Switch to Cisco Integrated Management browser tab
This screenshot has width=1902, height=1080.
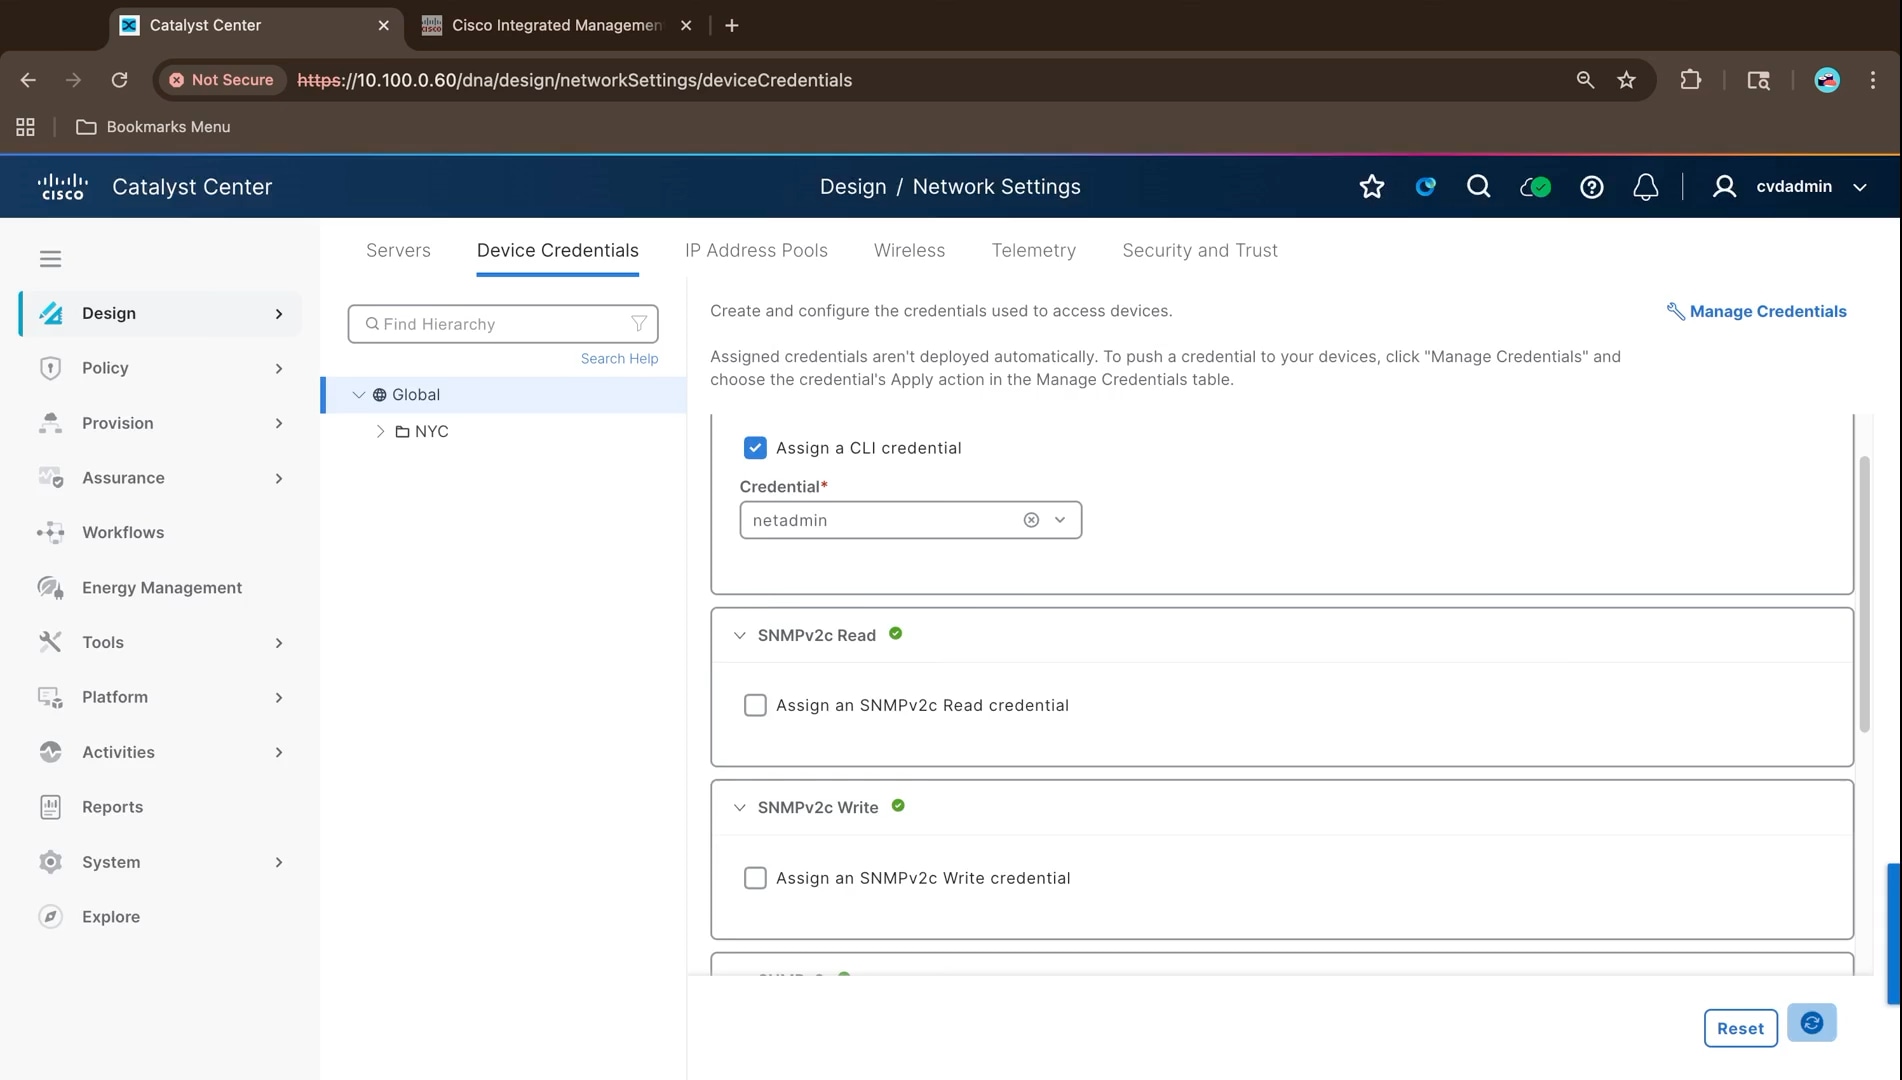[556, 25]
